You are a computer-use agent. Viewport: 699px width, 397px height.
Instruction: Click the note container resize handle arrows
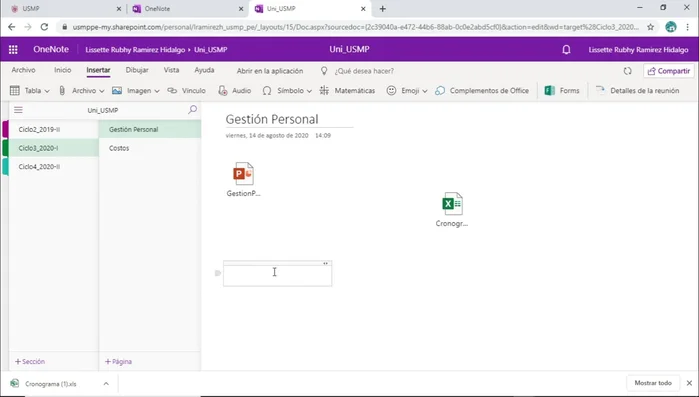[325, 263]
